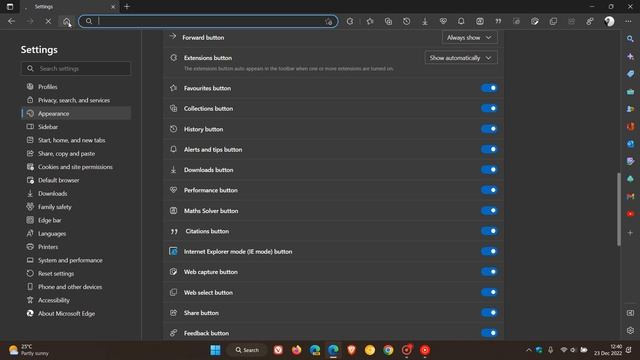The image size is (640, 360).
Task: Click the Citations quote icon in toolbar
Action: click(498, 21)
